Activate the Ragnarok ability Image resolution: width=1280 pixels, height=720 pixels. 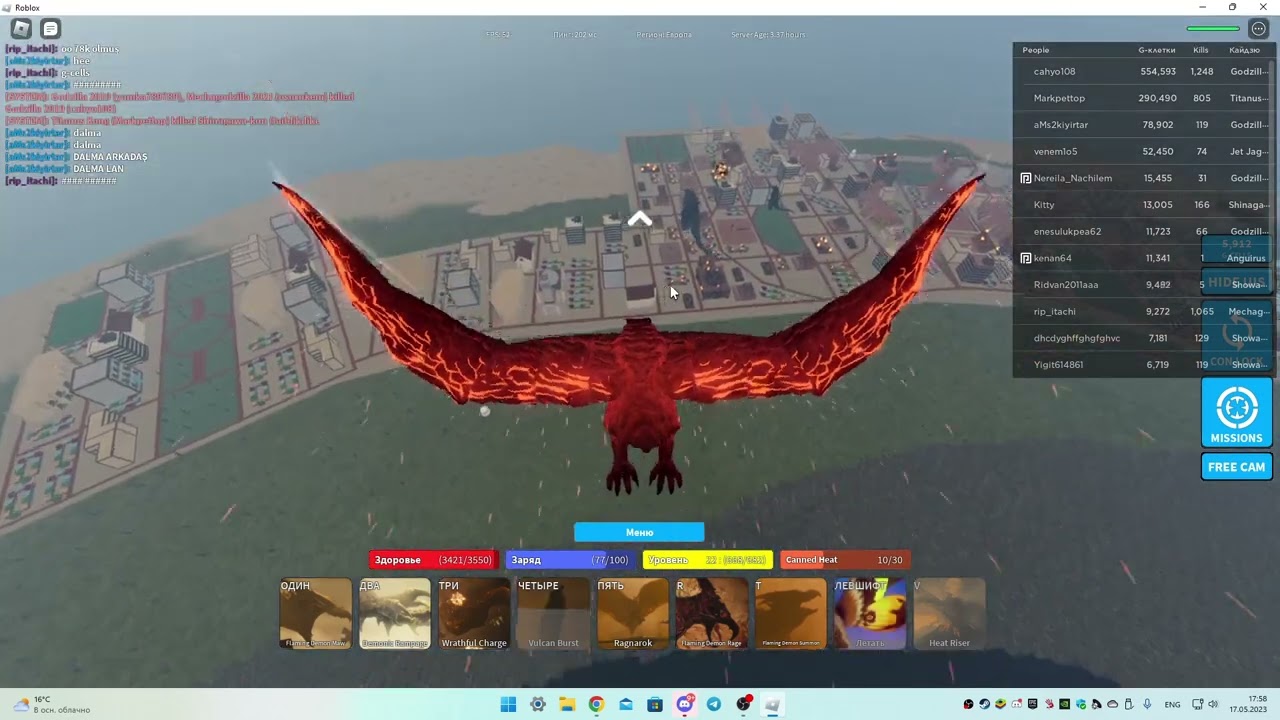pos(633,614)
